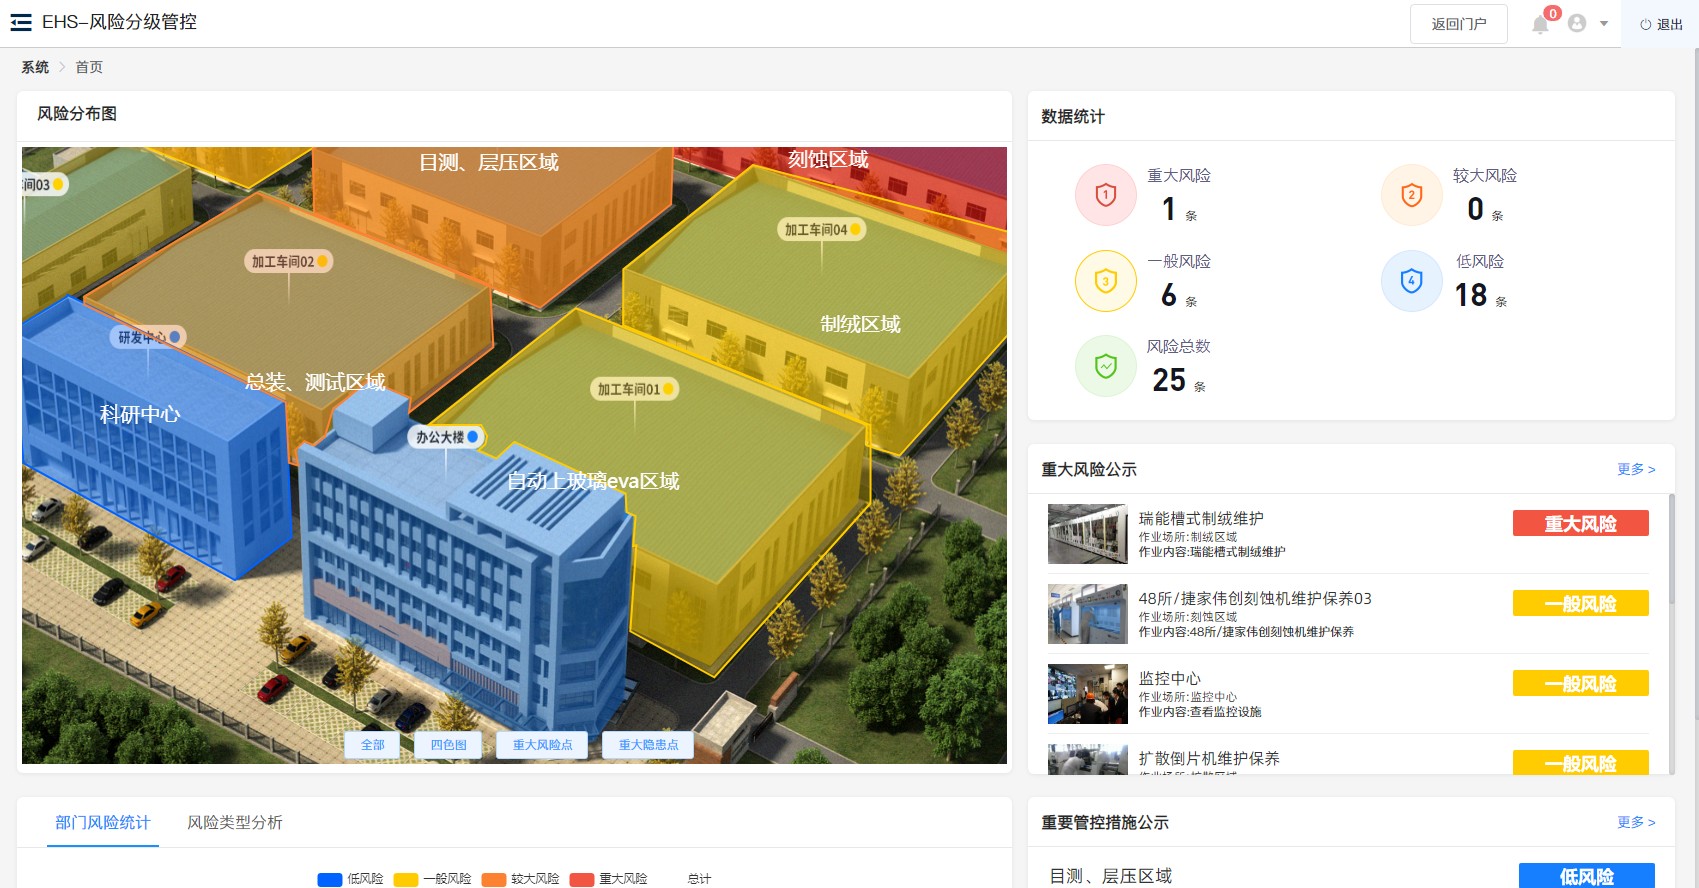Switch to 部门风险统计 tab
This screenshot has width=1699, height=888.
pos(103,822)
